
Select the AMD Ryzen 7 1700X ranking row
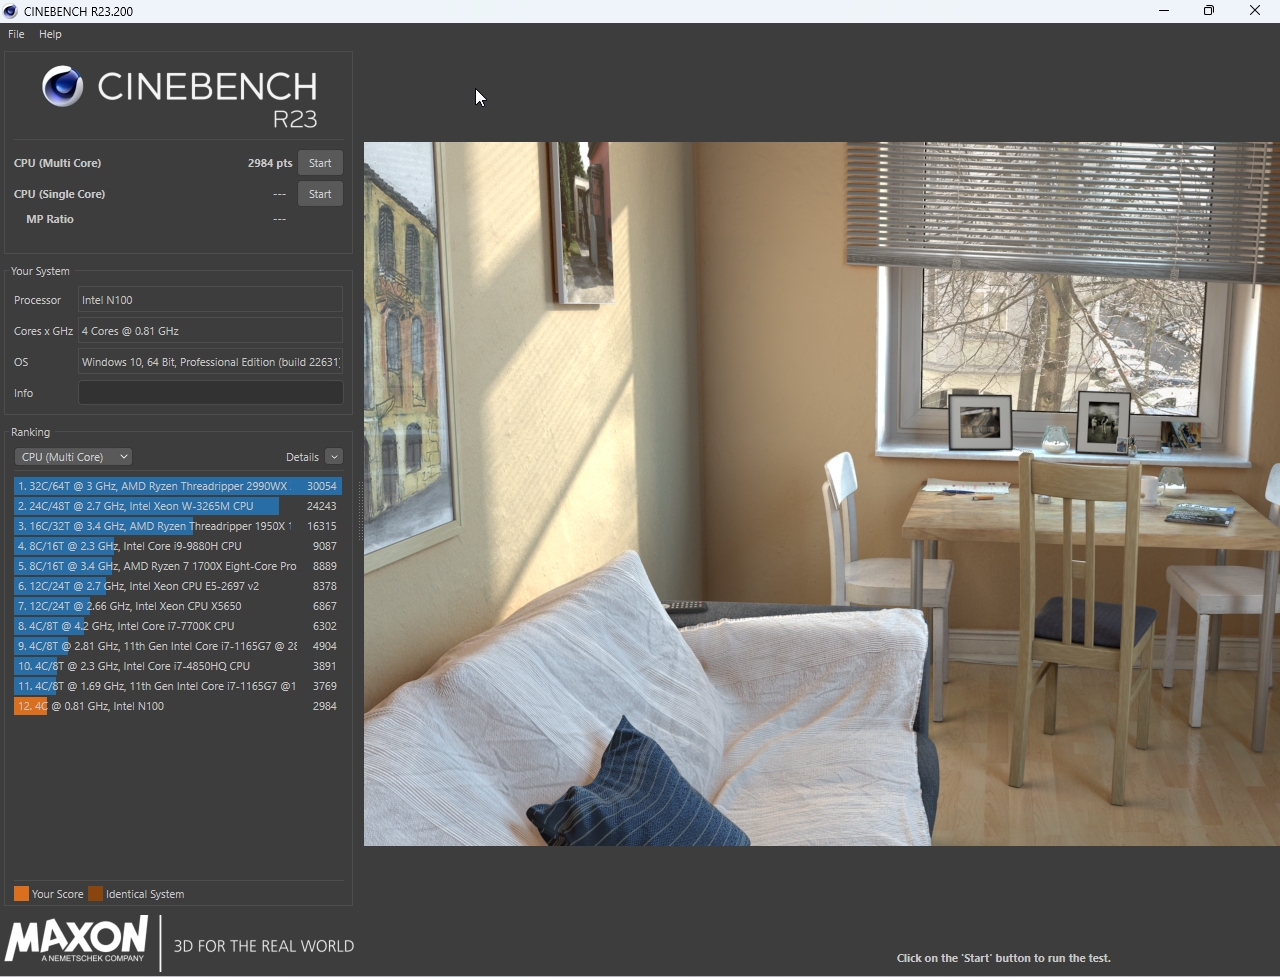tap(178, 566)
